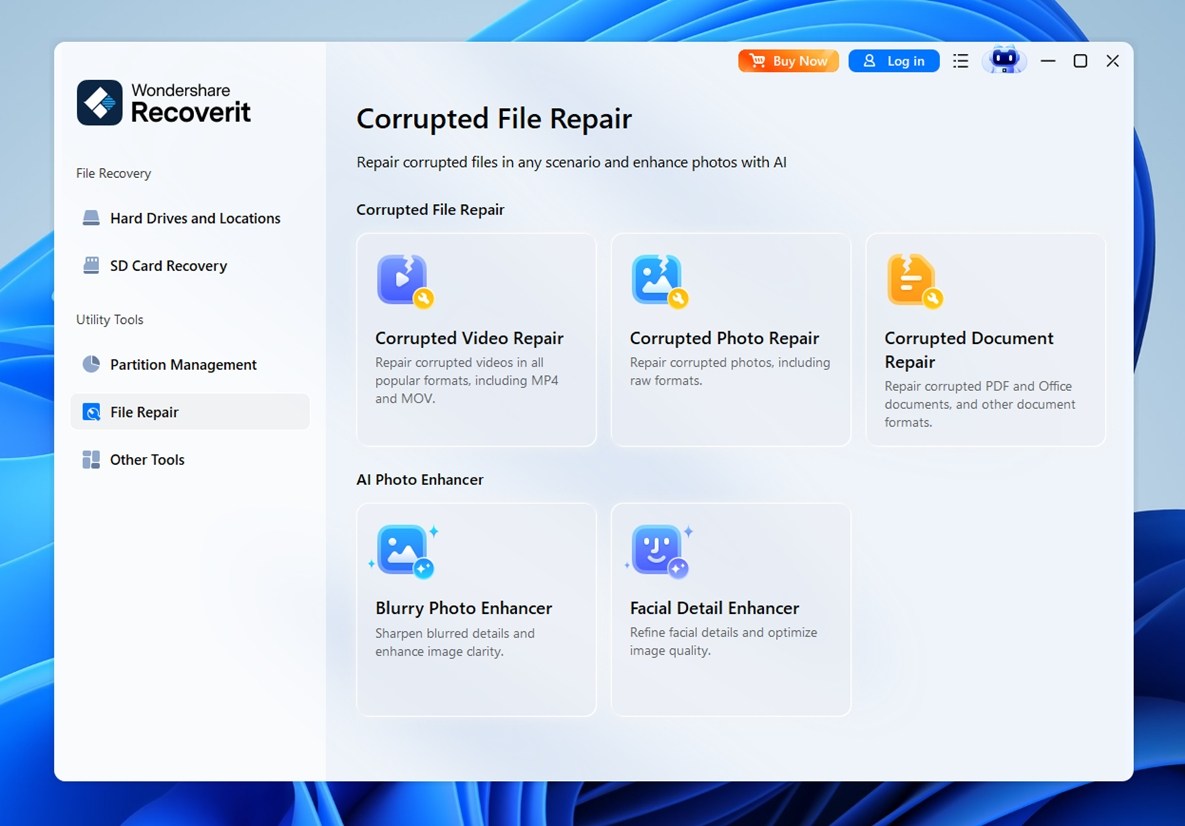Click the Log in button label
Screen dimensions: 1185x826
coord(905,60)
